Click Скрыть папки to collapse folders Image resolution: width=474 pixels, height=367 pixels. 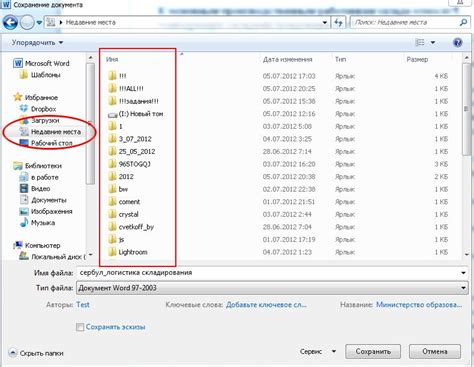[x=36, y=353]
